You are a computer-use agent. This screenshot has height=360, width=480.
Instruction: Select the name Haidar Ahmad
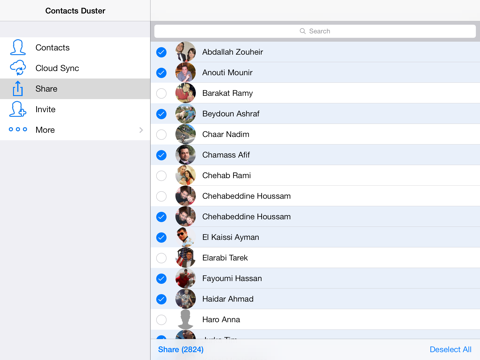pos(228,299)
